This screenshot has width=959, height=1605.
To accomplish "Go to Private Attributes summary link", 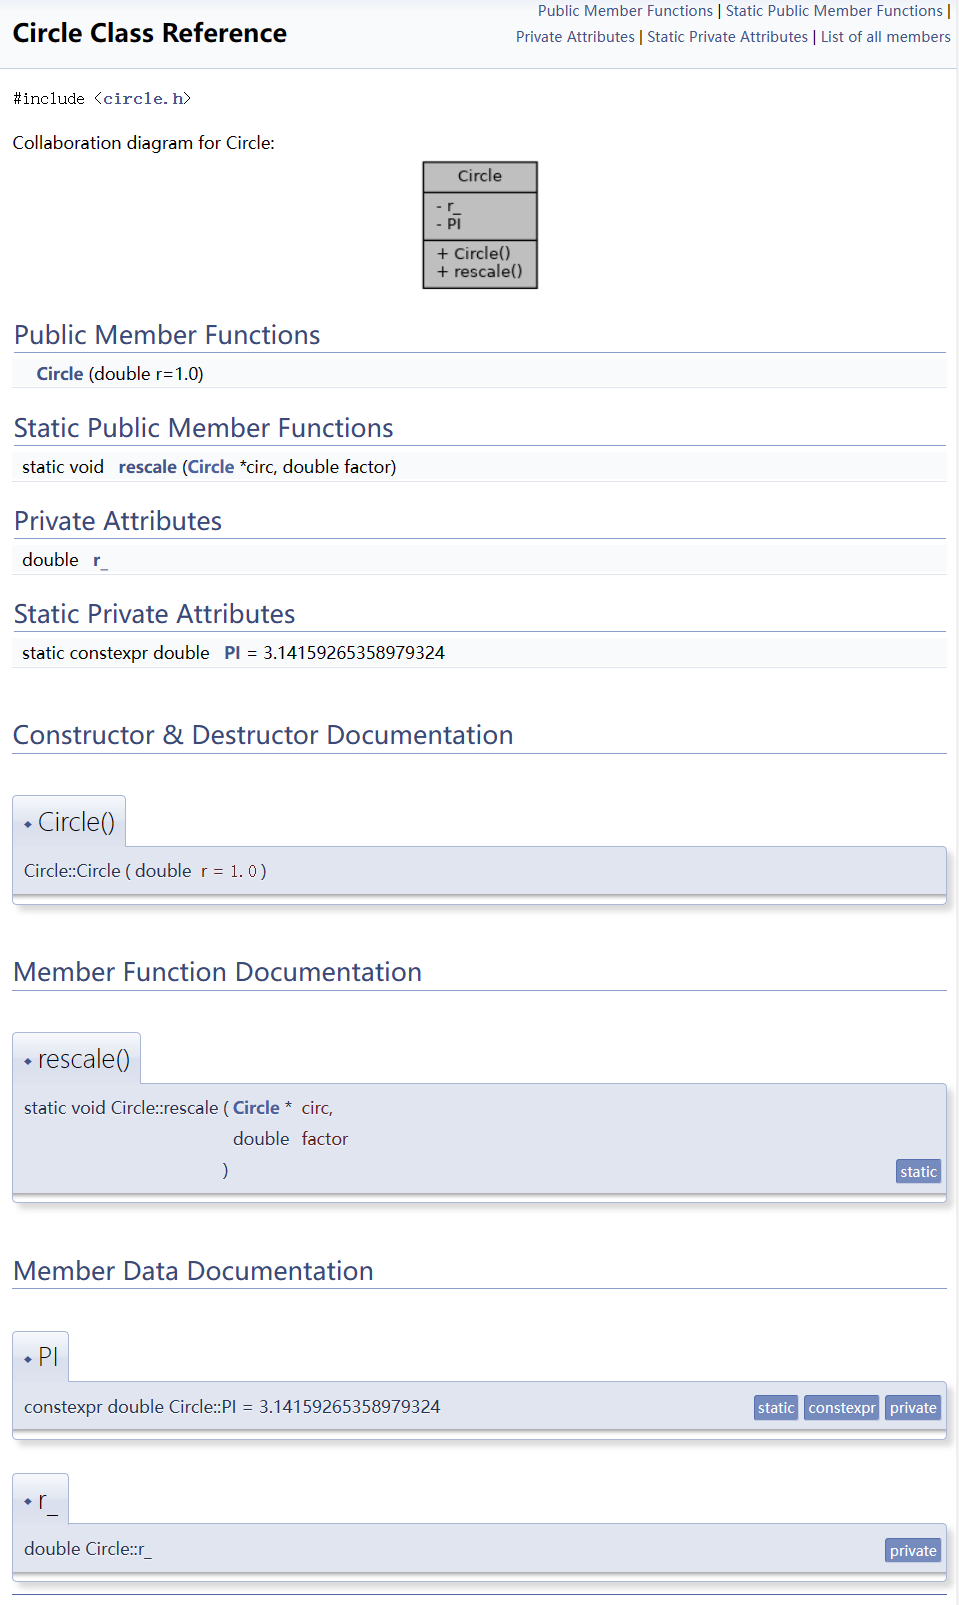I will click(x=575, y=37).
